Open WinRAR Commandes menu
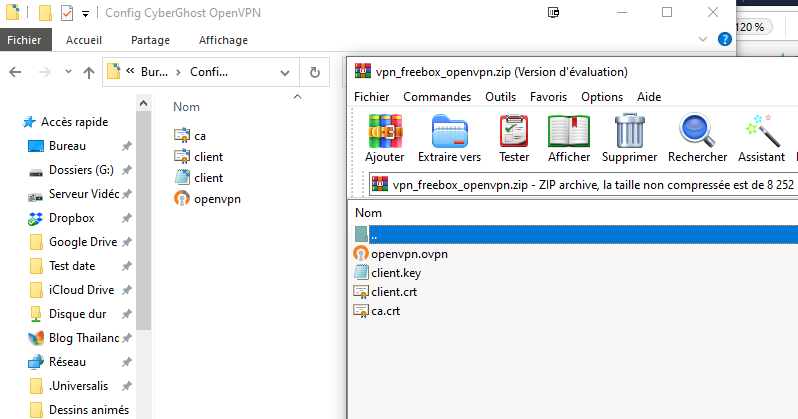The width and height of the screenshot is (798, 419). point(437,97)
